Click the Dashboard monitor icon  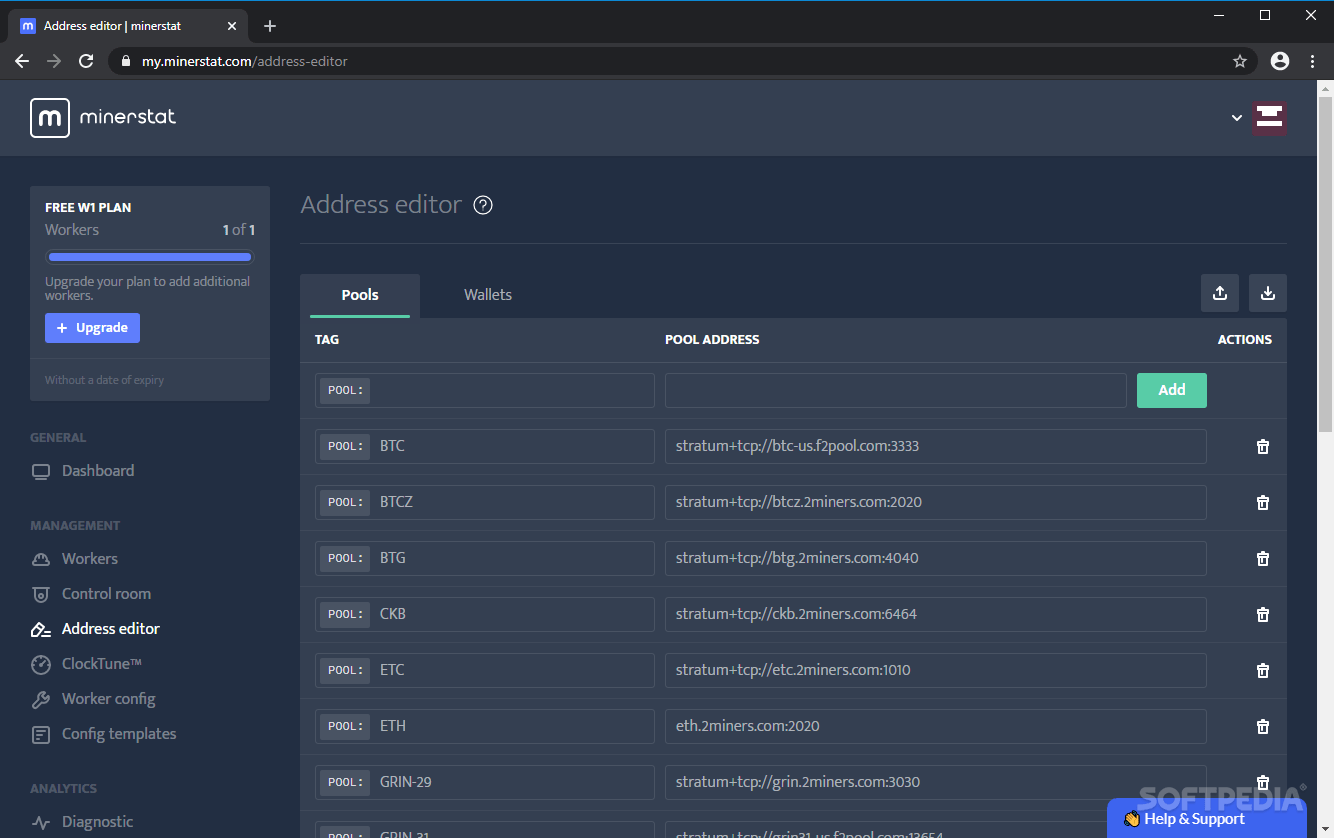(41, 471)
